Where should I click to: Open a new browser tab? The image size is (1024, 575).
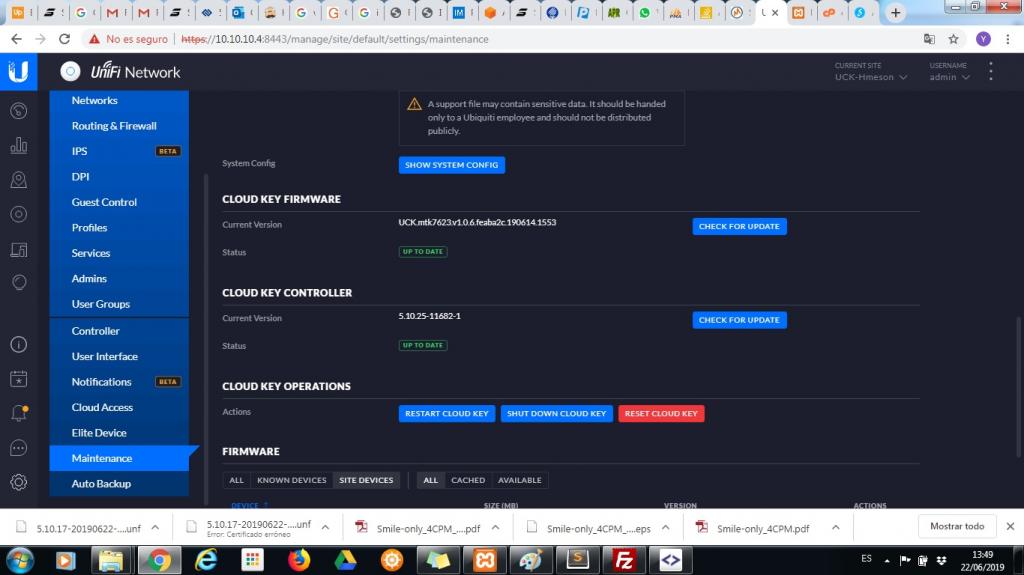tap(895, 12)
